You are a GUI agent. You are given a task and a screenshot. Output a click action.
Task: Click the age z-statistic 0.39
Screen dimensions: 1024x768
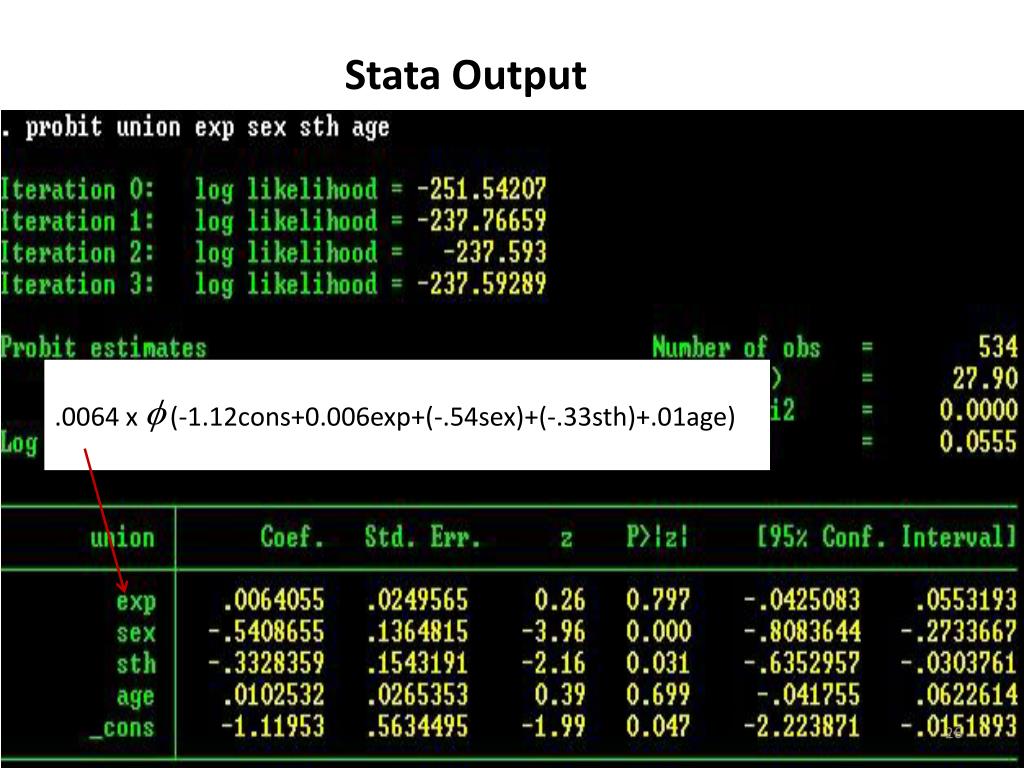560,695
